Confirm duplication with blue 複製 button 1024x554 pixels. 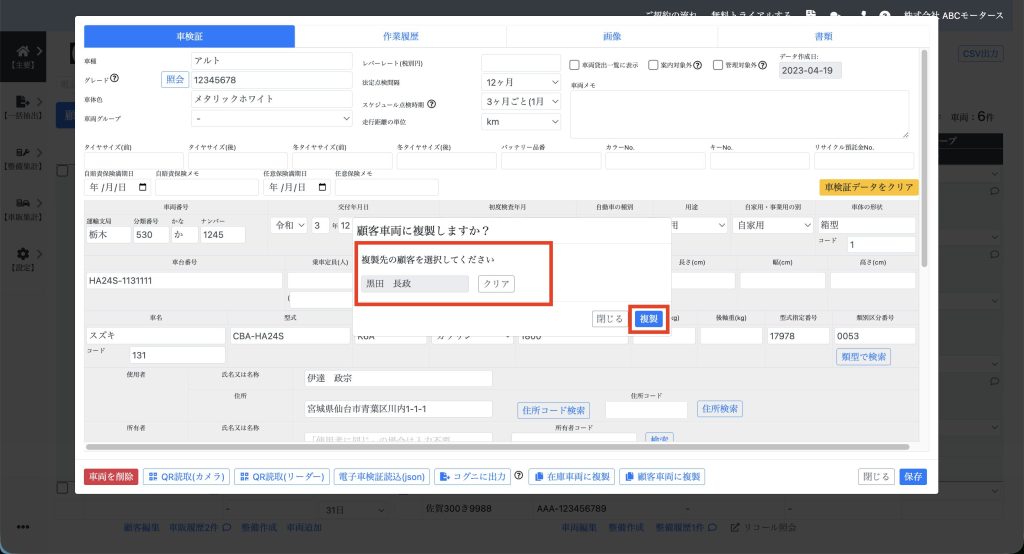[649, 319]
